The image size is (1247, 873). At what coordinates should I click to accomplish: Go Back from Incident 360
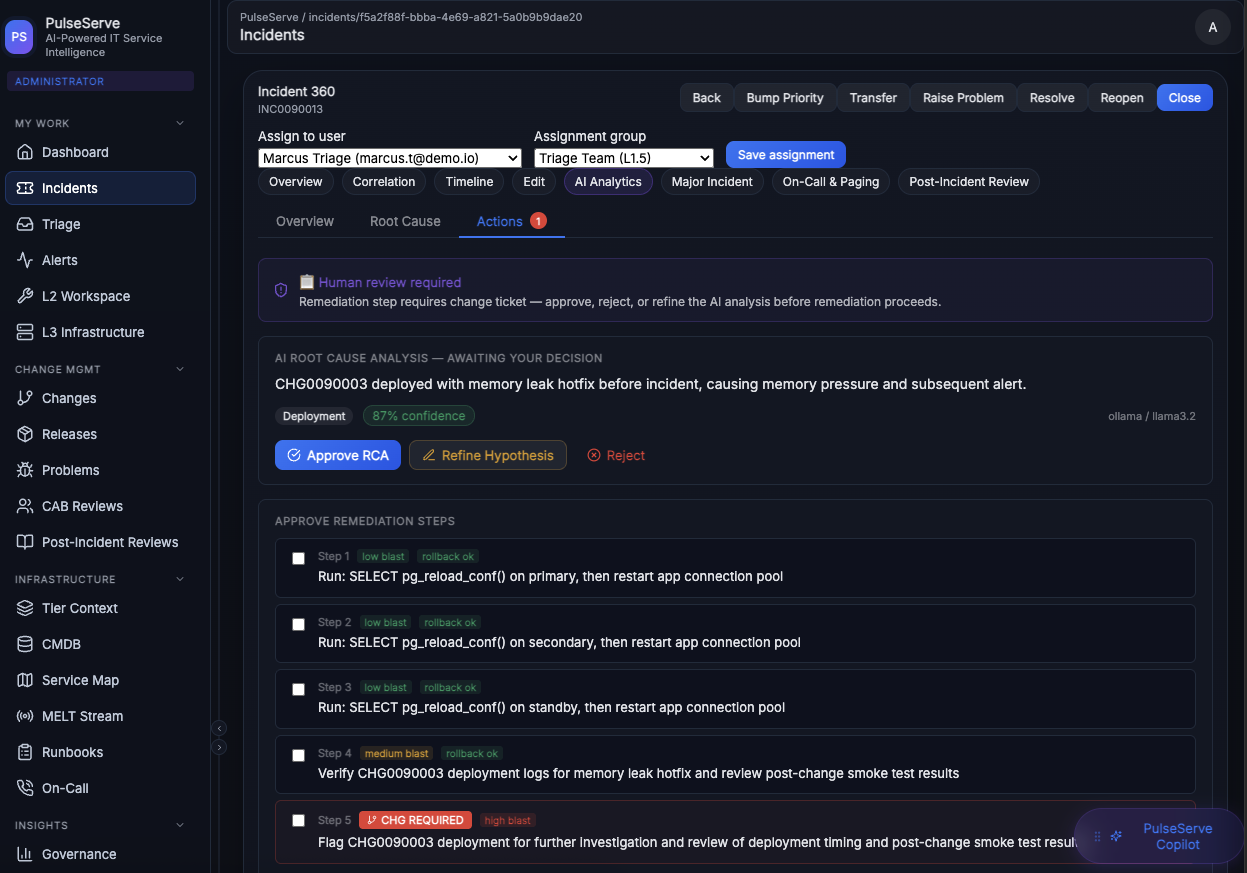point(707,97)
